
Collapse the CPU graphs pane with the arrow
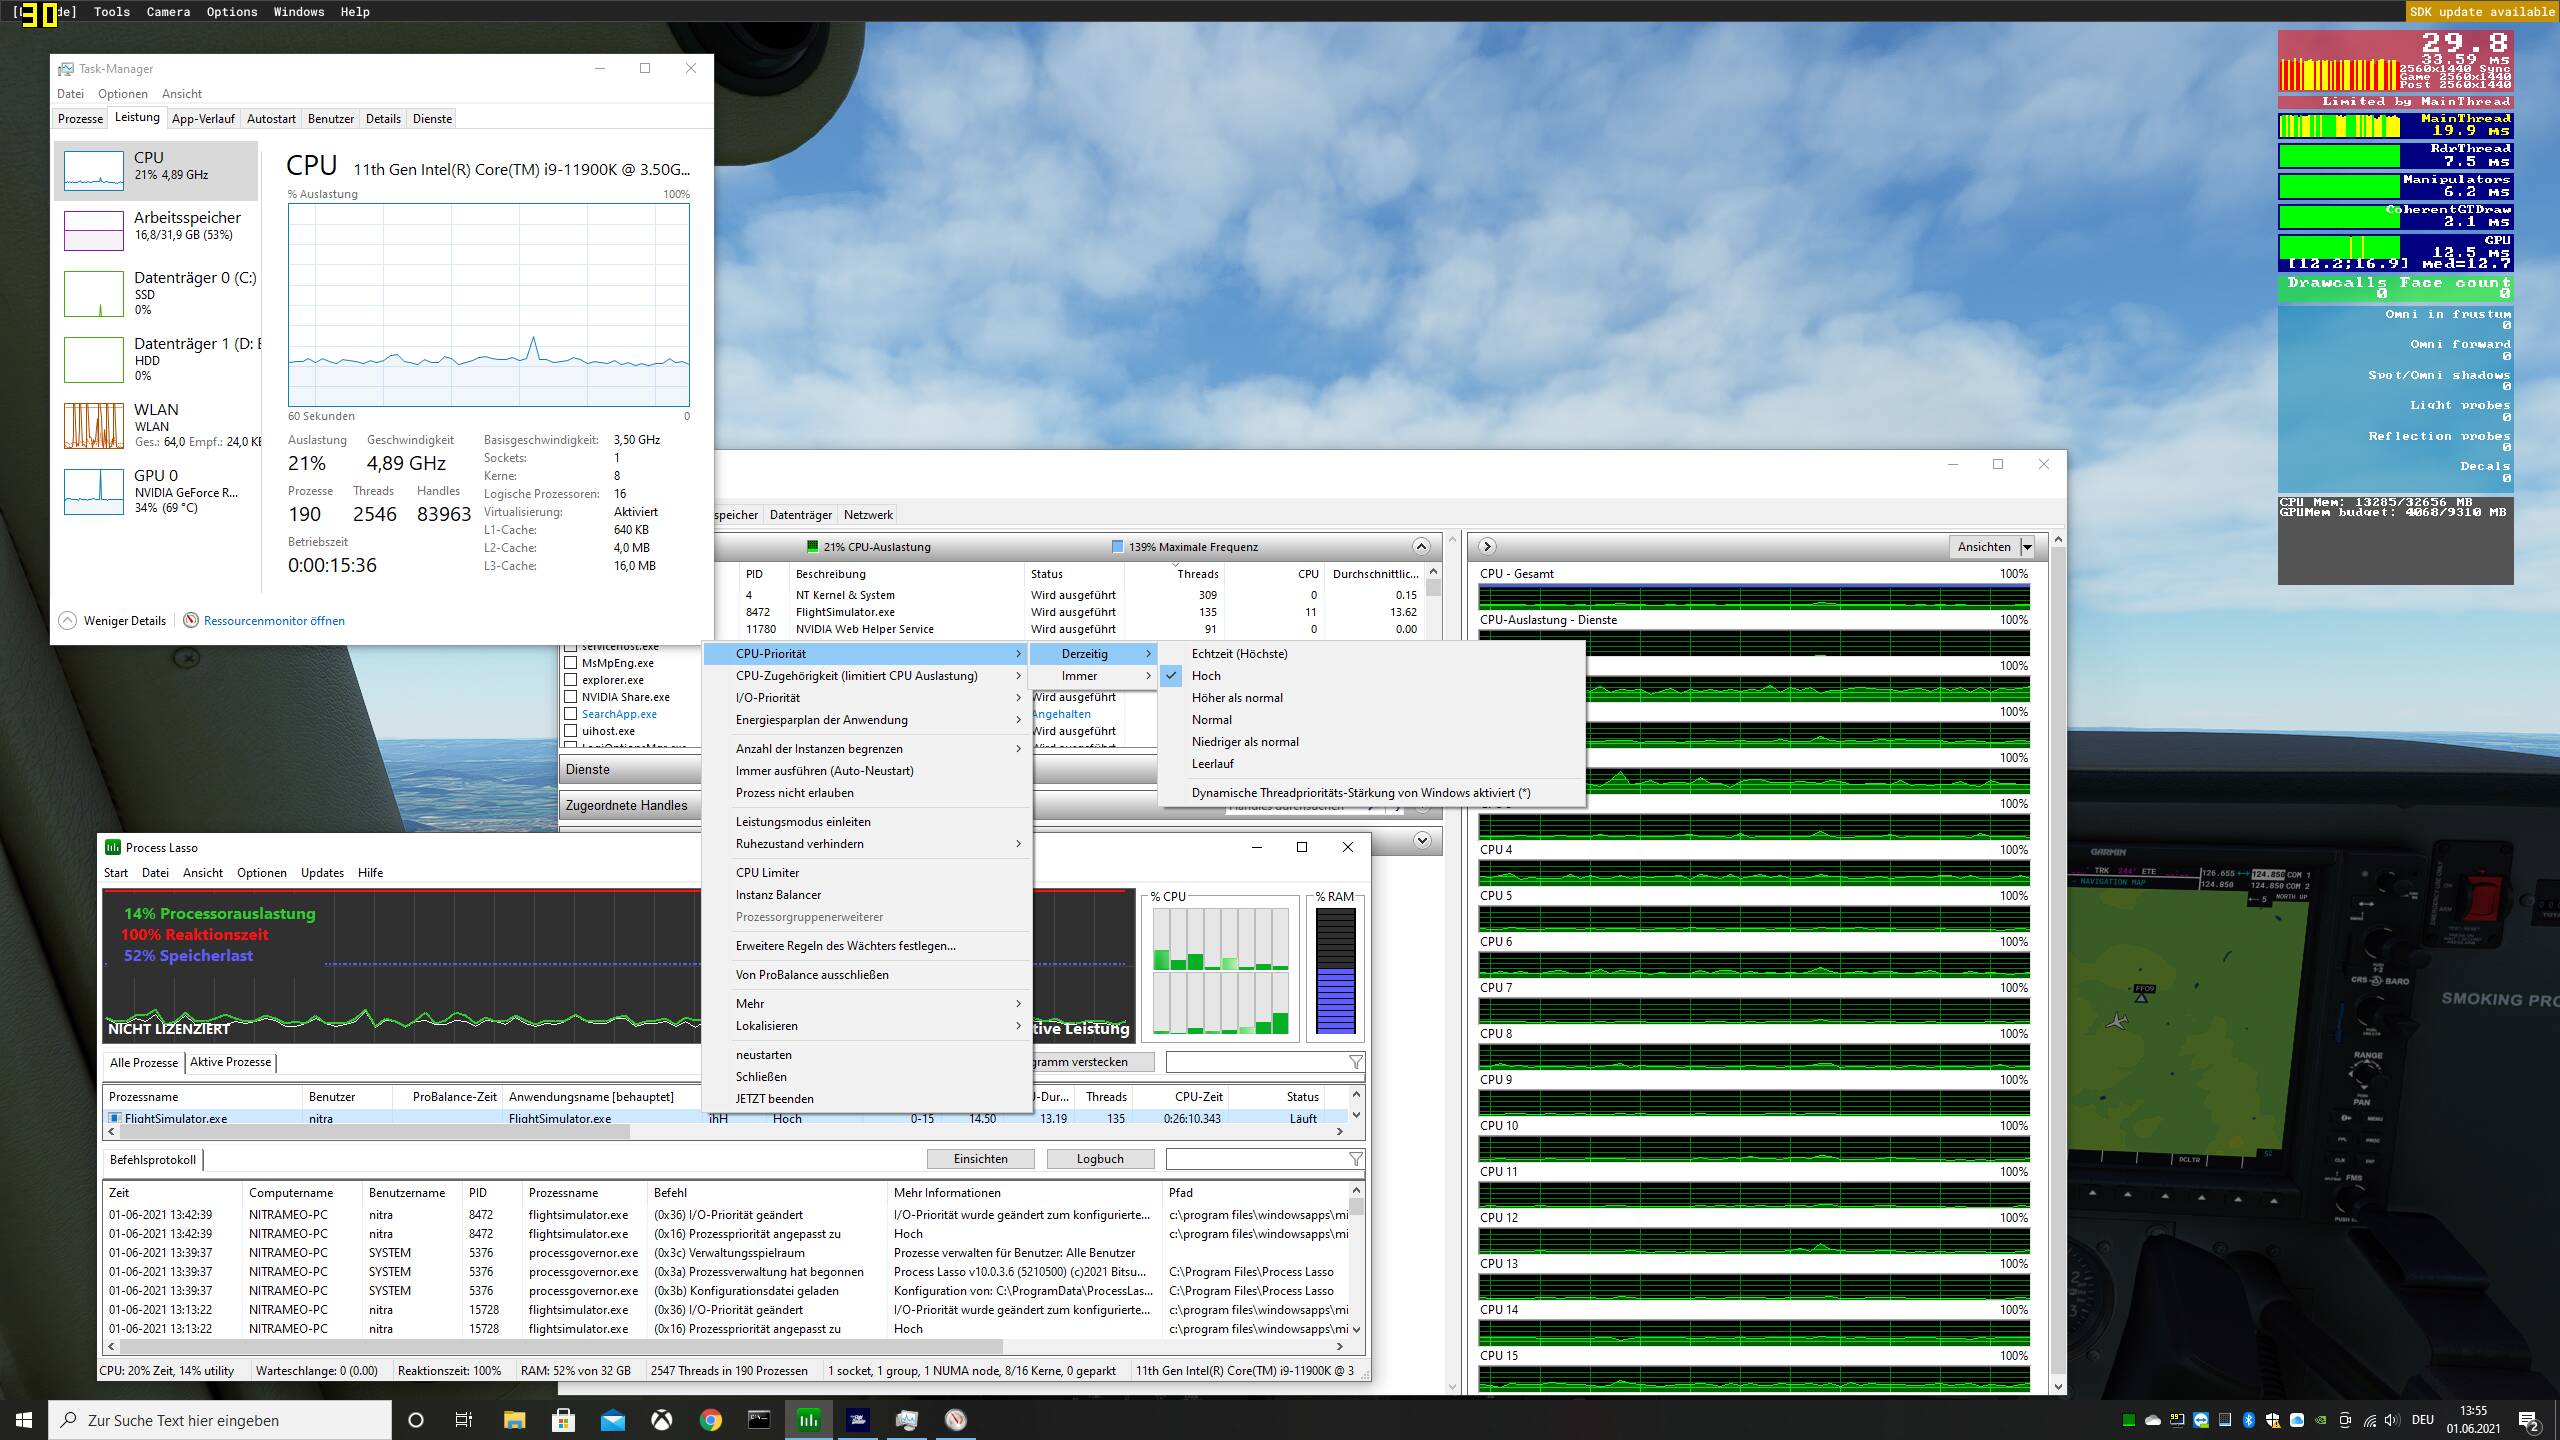click(x=1487, y=546)
